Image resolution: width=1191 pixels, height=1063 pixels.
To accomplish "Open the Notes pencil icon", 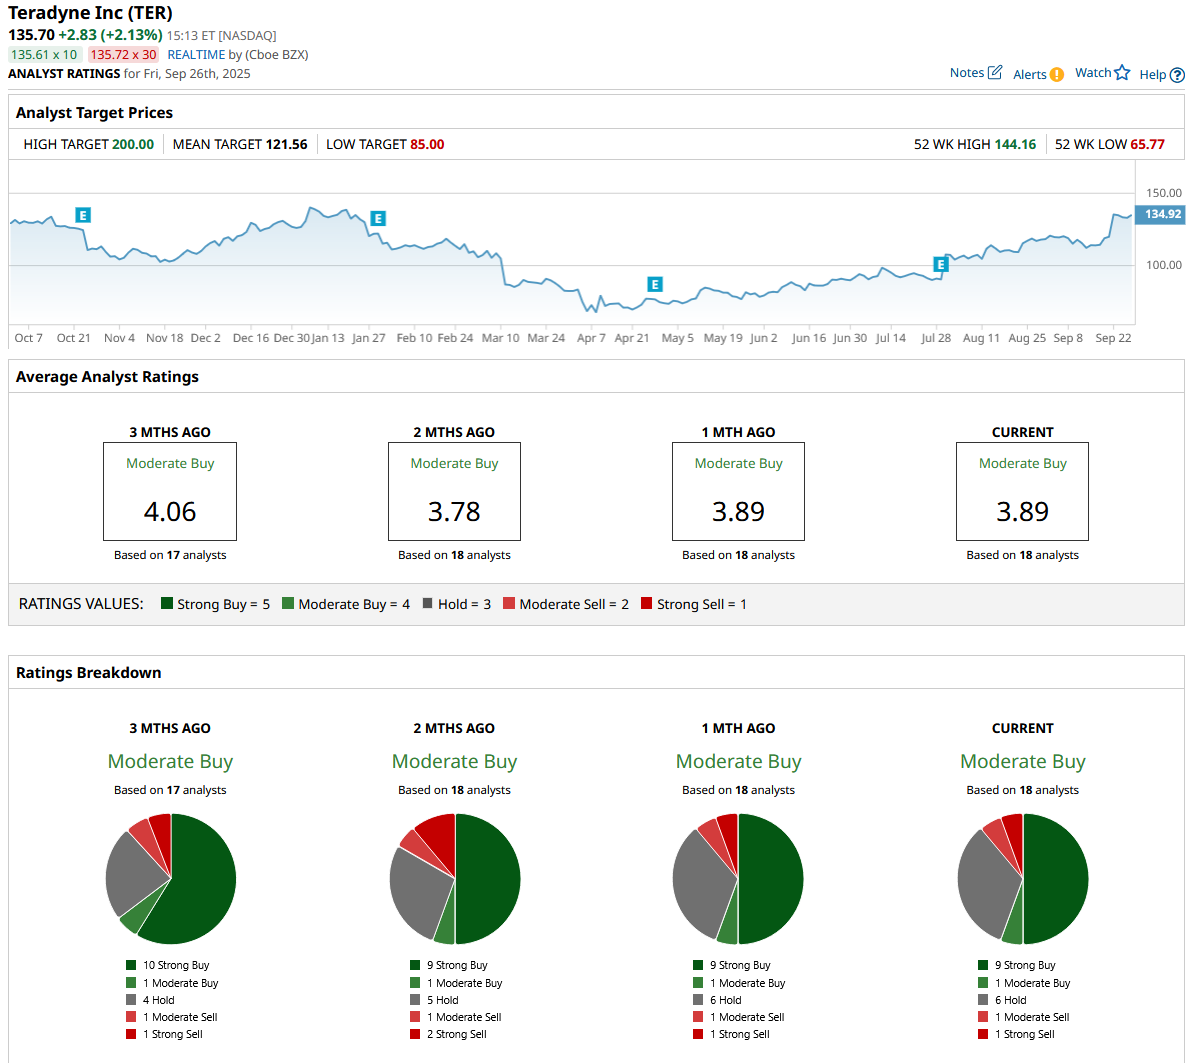I will 995,72.
